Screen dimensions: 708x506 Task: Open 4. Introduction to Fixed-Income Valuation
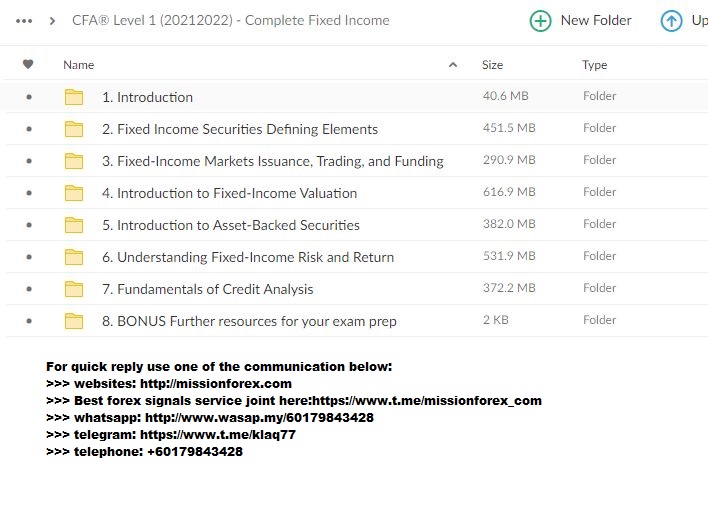point(229,193)
